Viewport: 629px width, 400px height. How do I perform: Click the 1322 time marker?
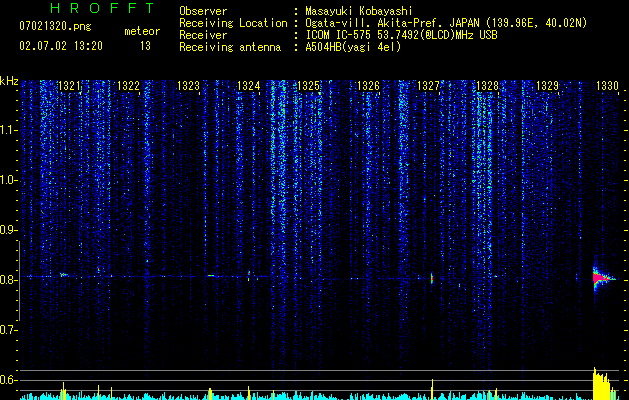(x=128, y=86)
